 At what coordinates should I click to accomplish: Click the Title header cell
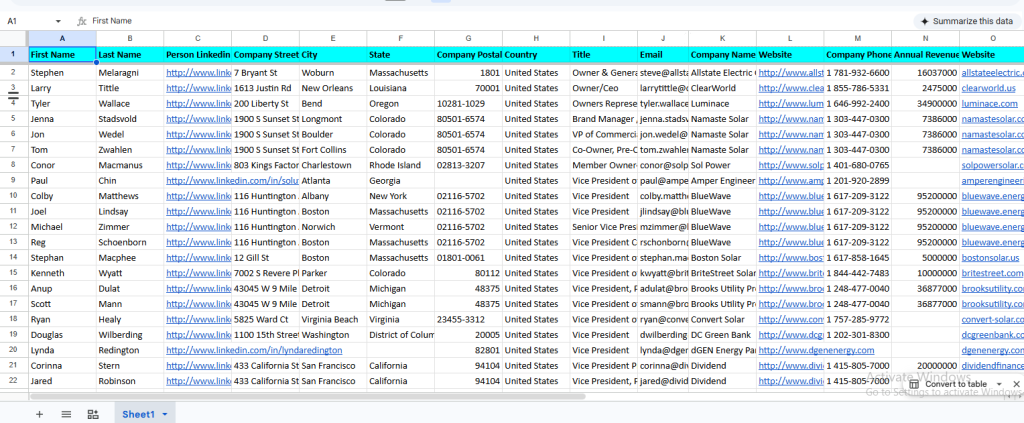pyautogui.click(x=603, y=55)
